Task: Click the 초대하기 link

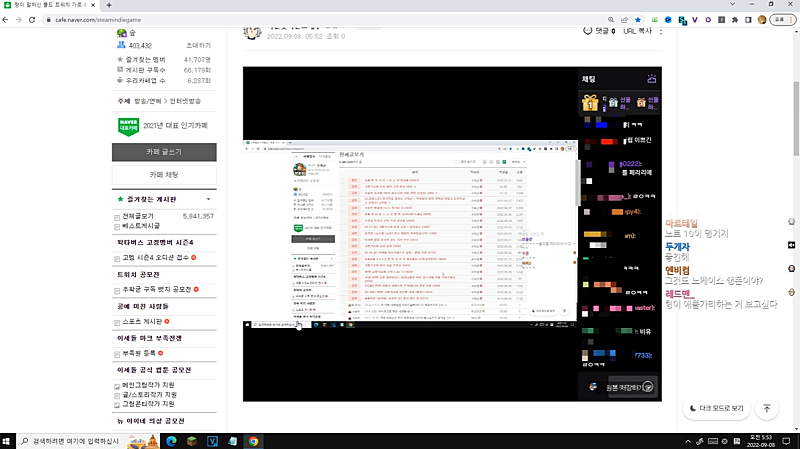Action: pyautogui.click(x=198, y=46)
